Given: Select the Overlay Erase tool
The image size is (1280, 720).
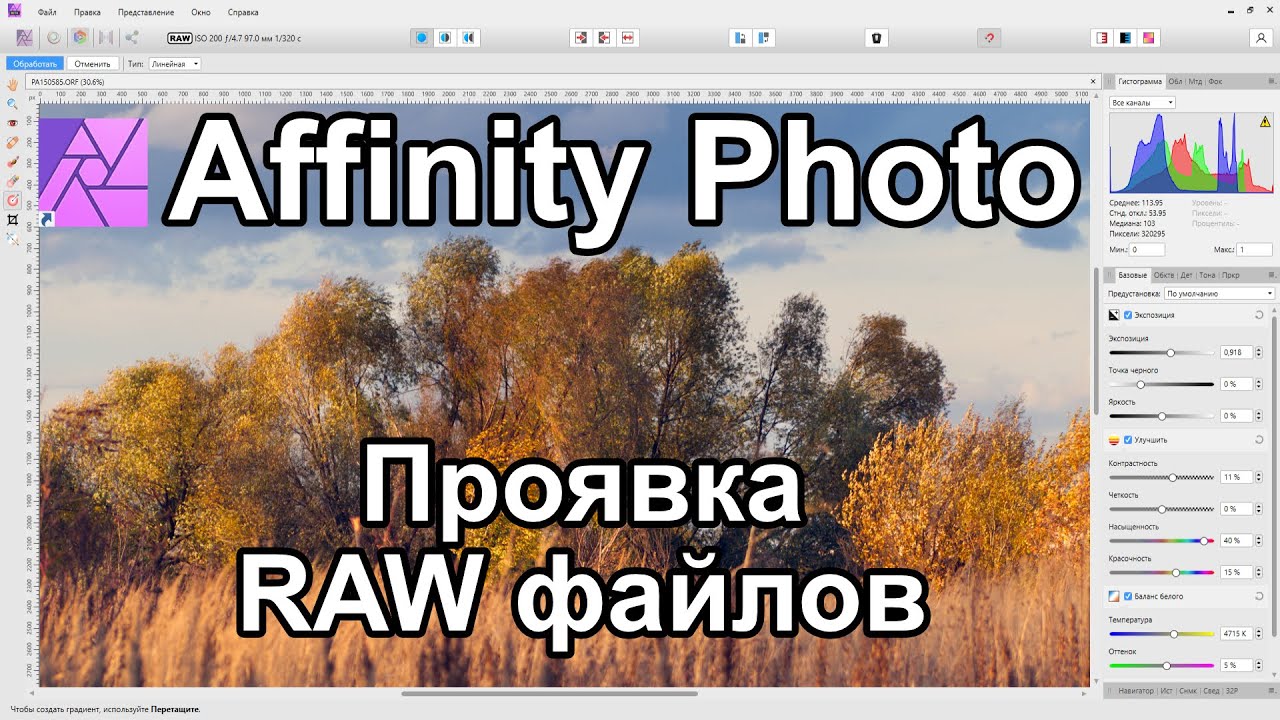Looking at the screenshot, I should pos(13,180).
